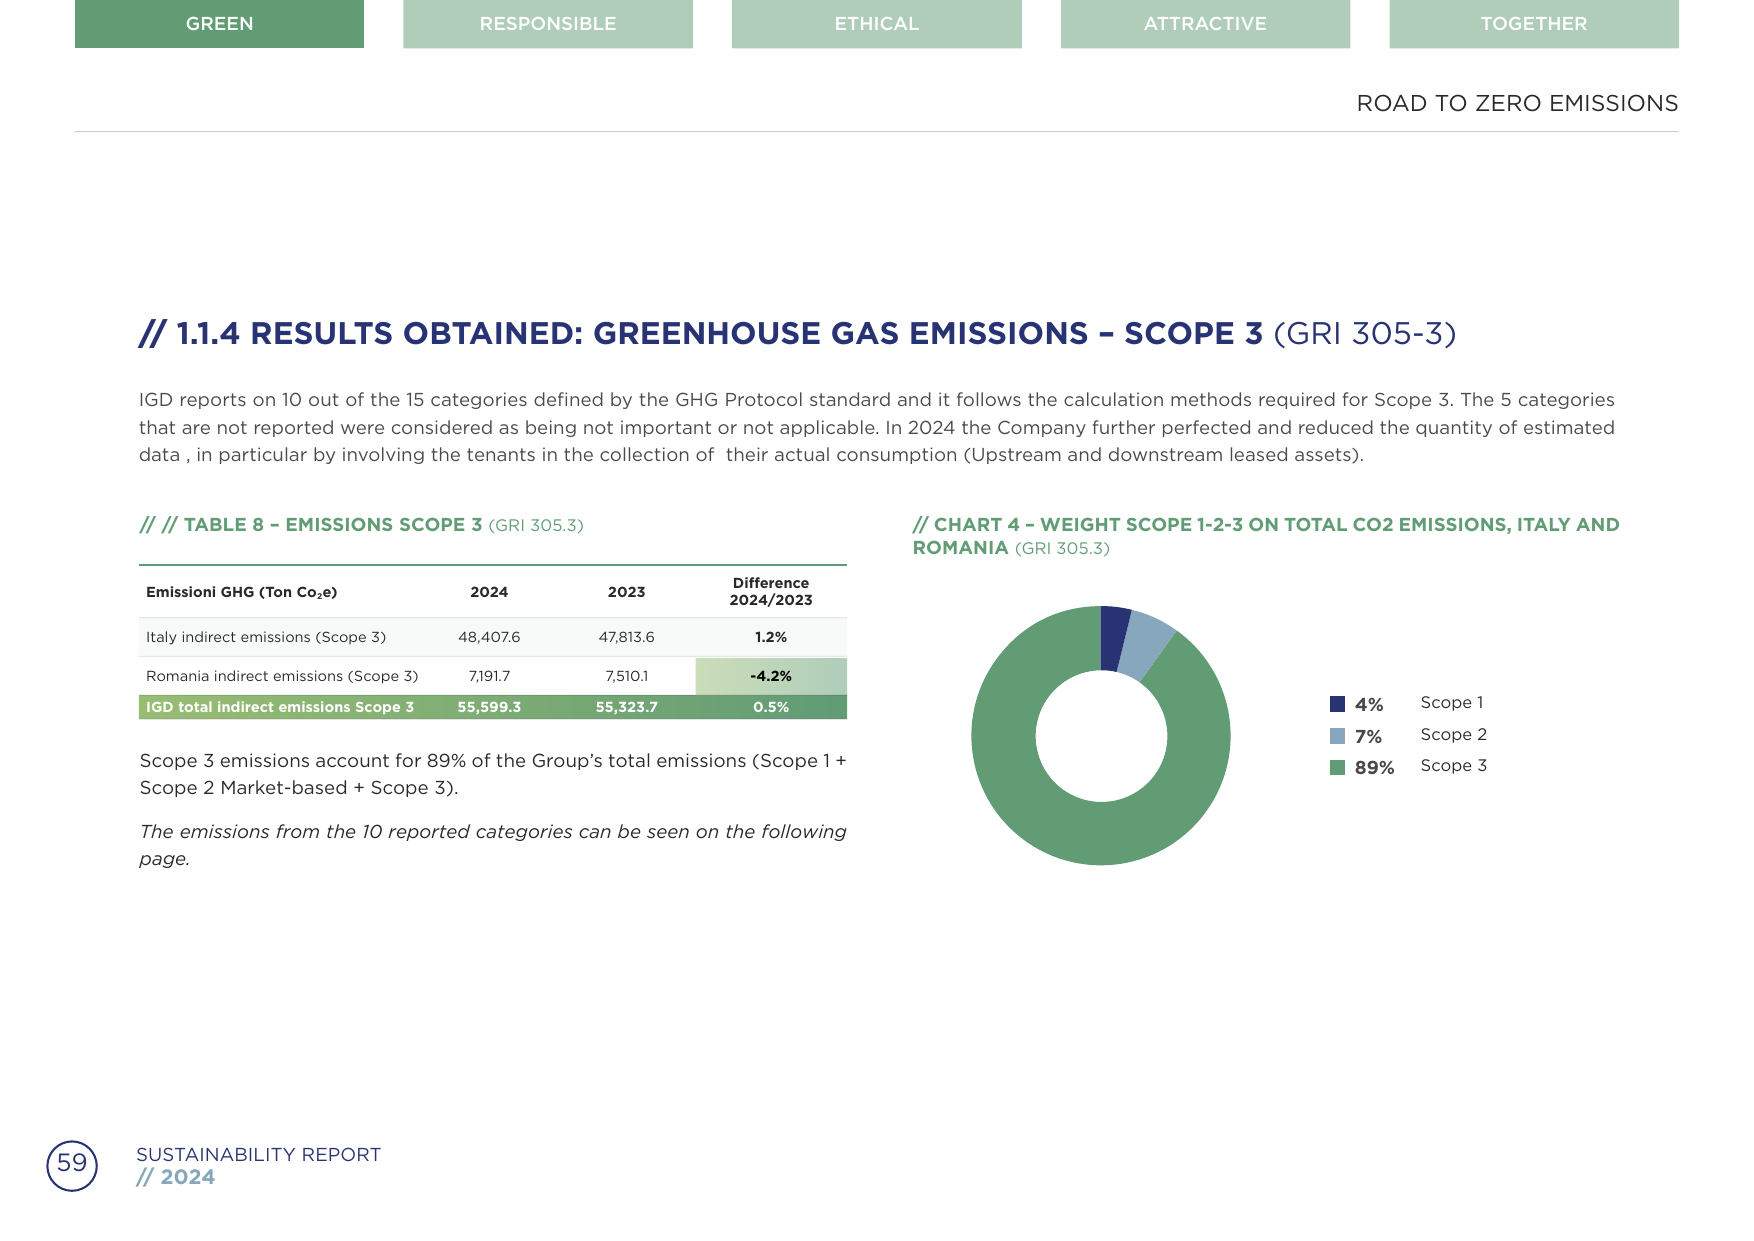The height and width of the screenshot is (1241, 1754).
Task: Click the 1.1.4 RESULTS OBTAINED heading
Action: 797,333
